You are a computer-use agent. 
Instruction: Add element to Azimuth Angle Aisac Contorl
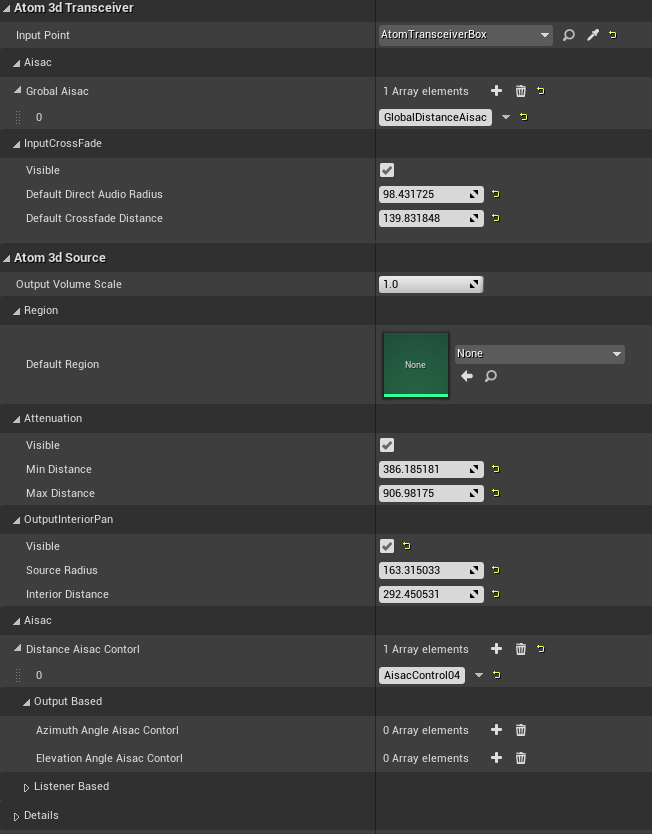[496, 730]
